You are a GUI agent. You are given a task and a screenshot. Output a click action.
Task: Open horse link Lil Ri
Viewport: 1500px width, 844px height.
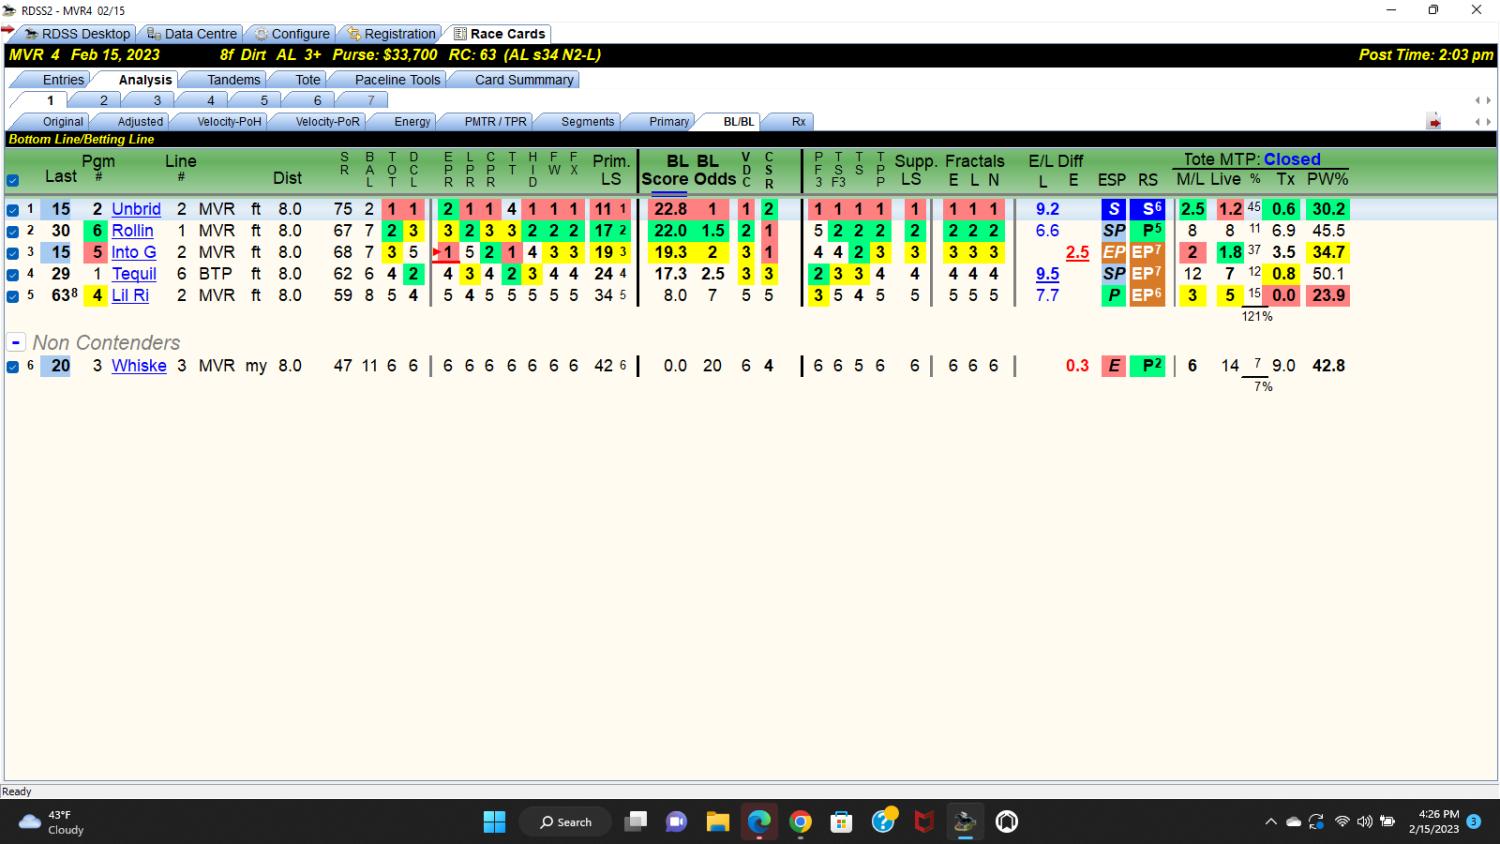[x=130, y=295]
